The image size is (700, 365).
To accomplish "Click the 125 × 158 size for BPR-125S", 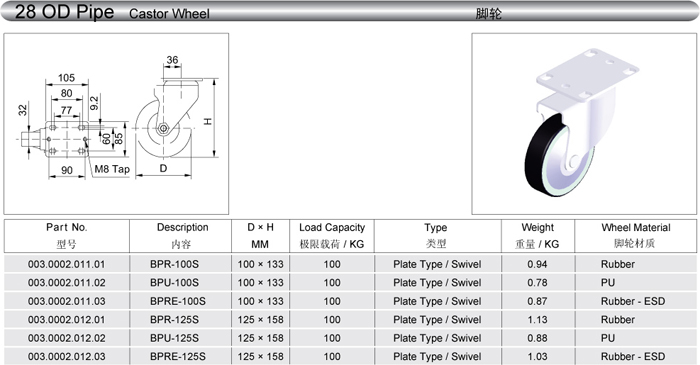I will click(260, 319).
